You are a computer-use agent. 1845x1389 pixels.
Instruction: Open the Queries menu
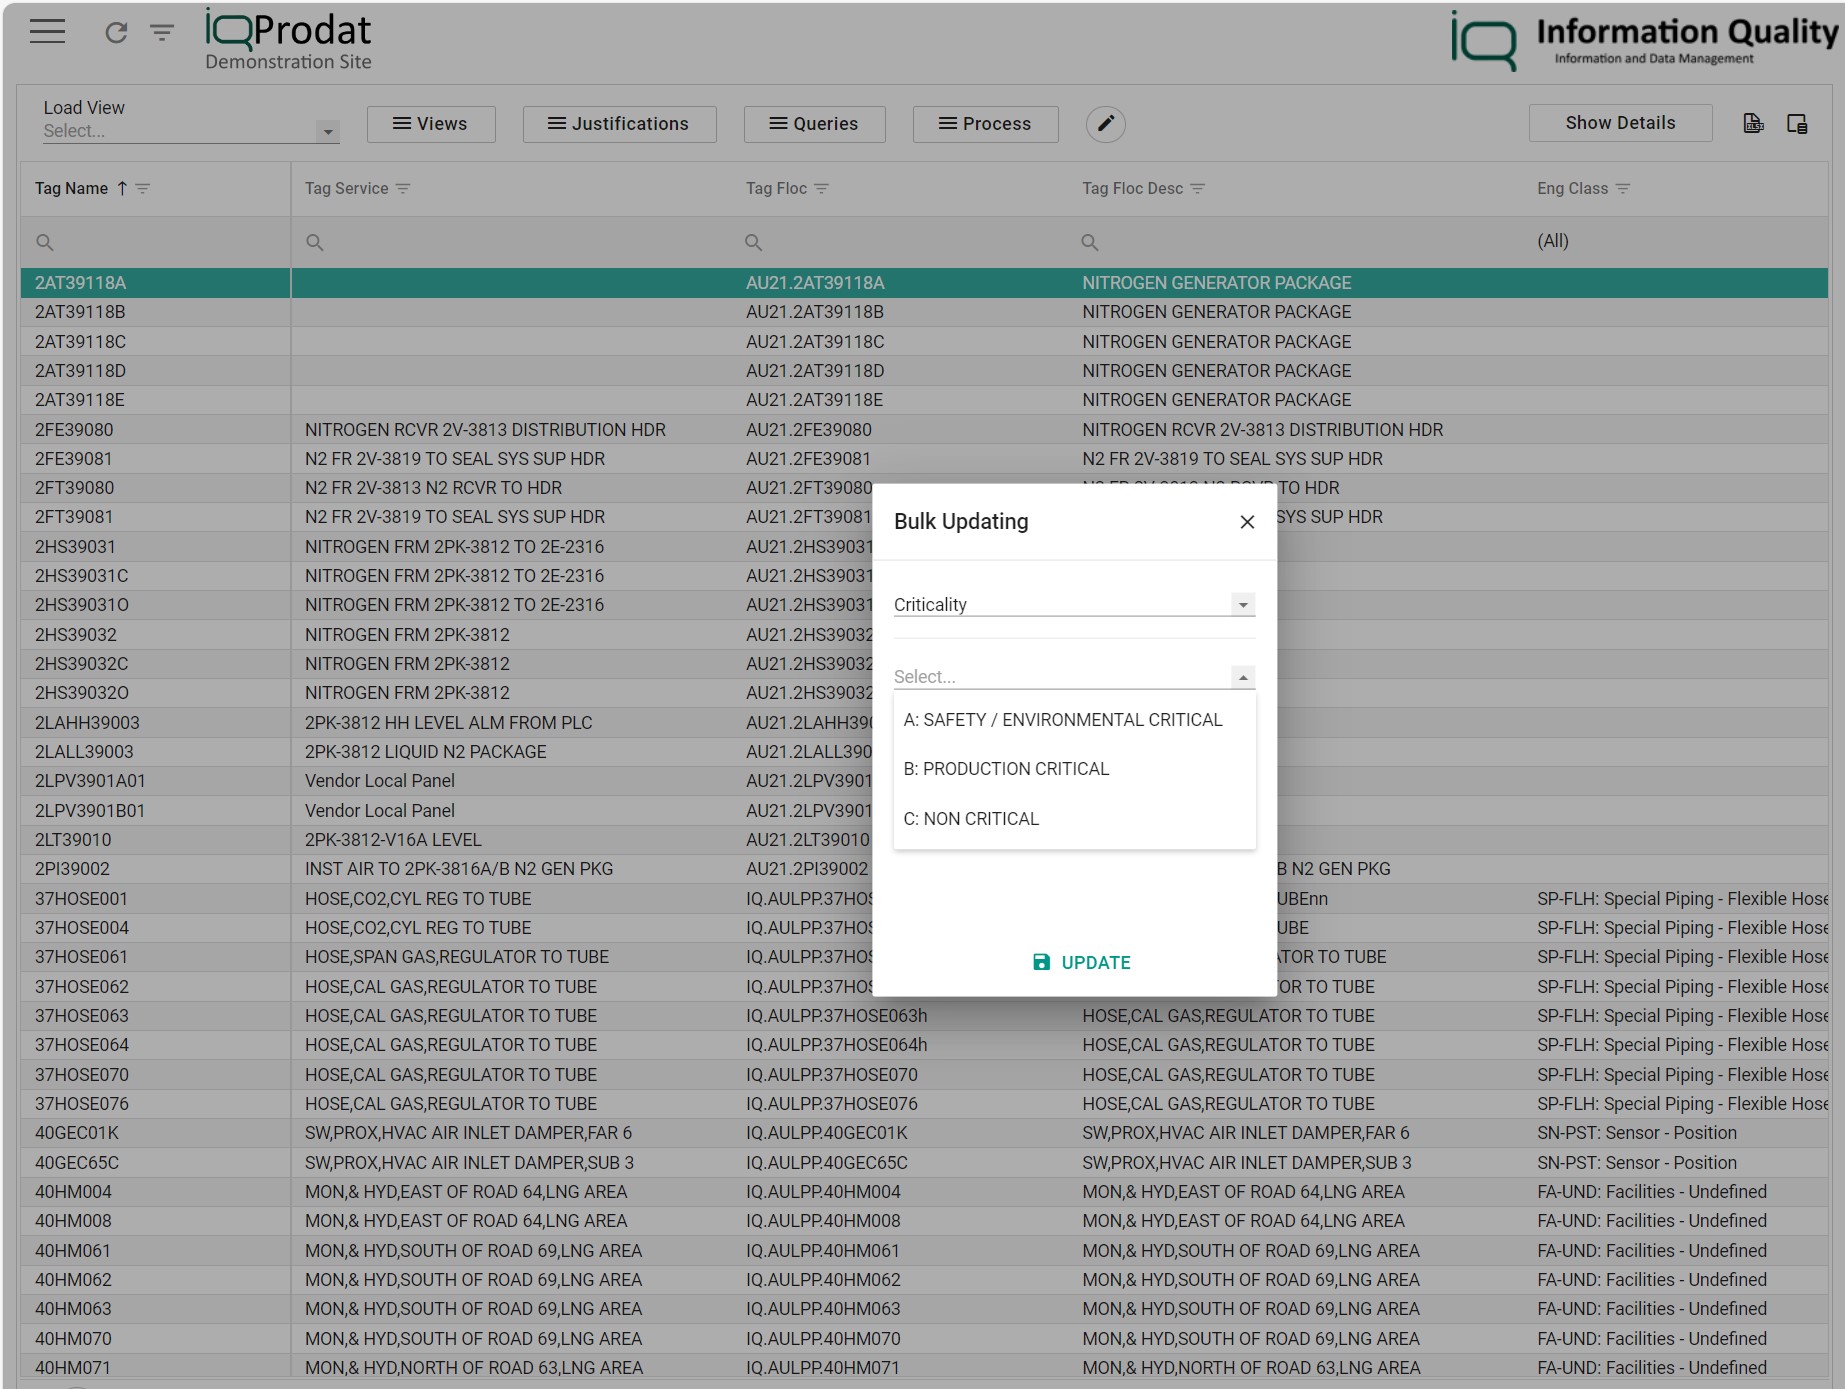click(x=813, y=123)
